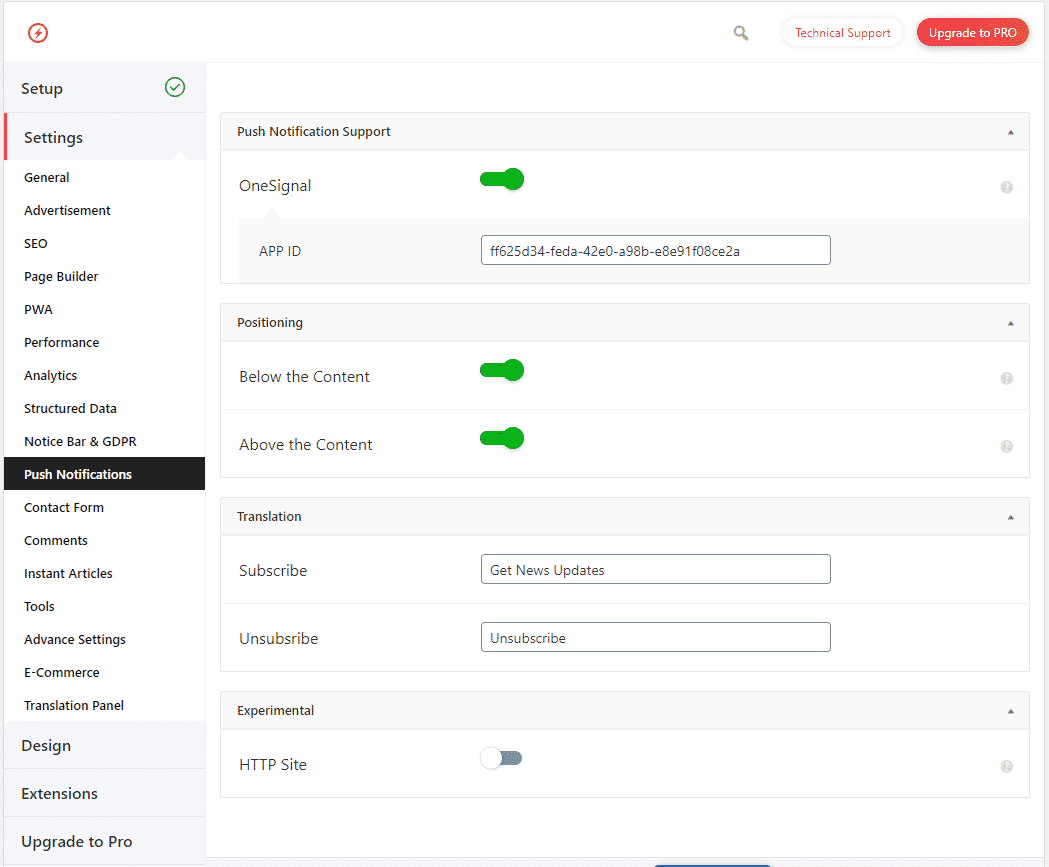Collapse the Translation section arrow
Image resolution: width=1049 pixels, height=867 pixels.
click(x=1010, y=518)
